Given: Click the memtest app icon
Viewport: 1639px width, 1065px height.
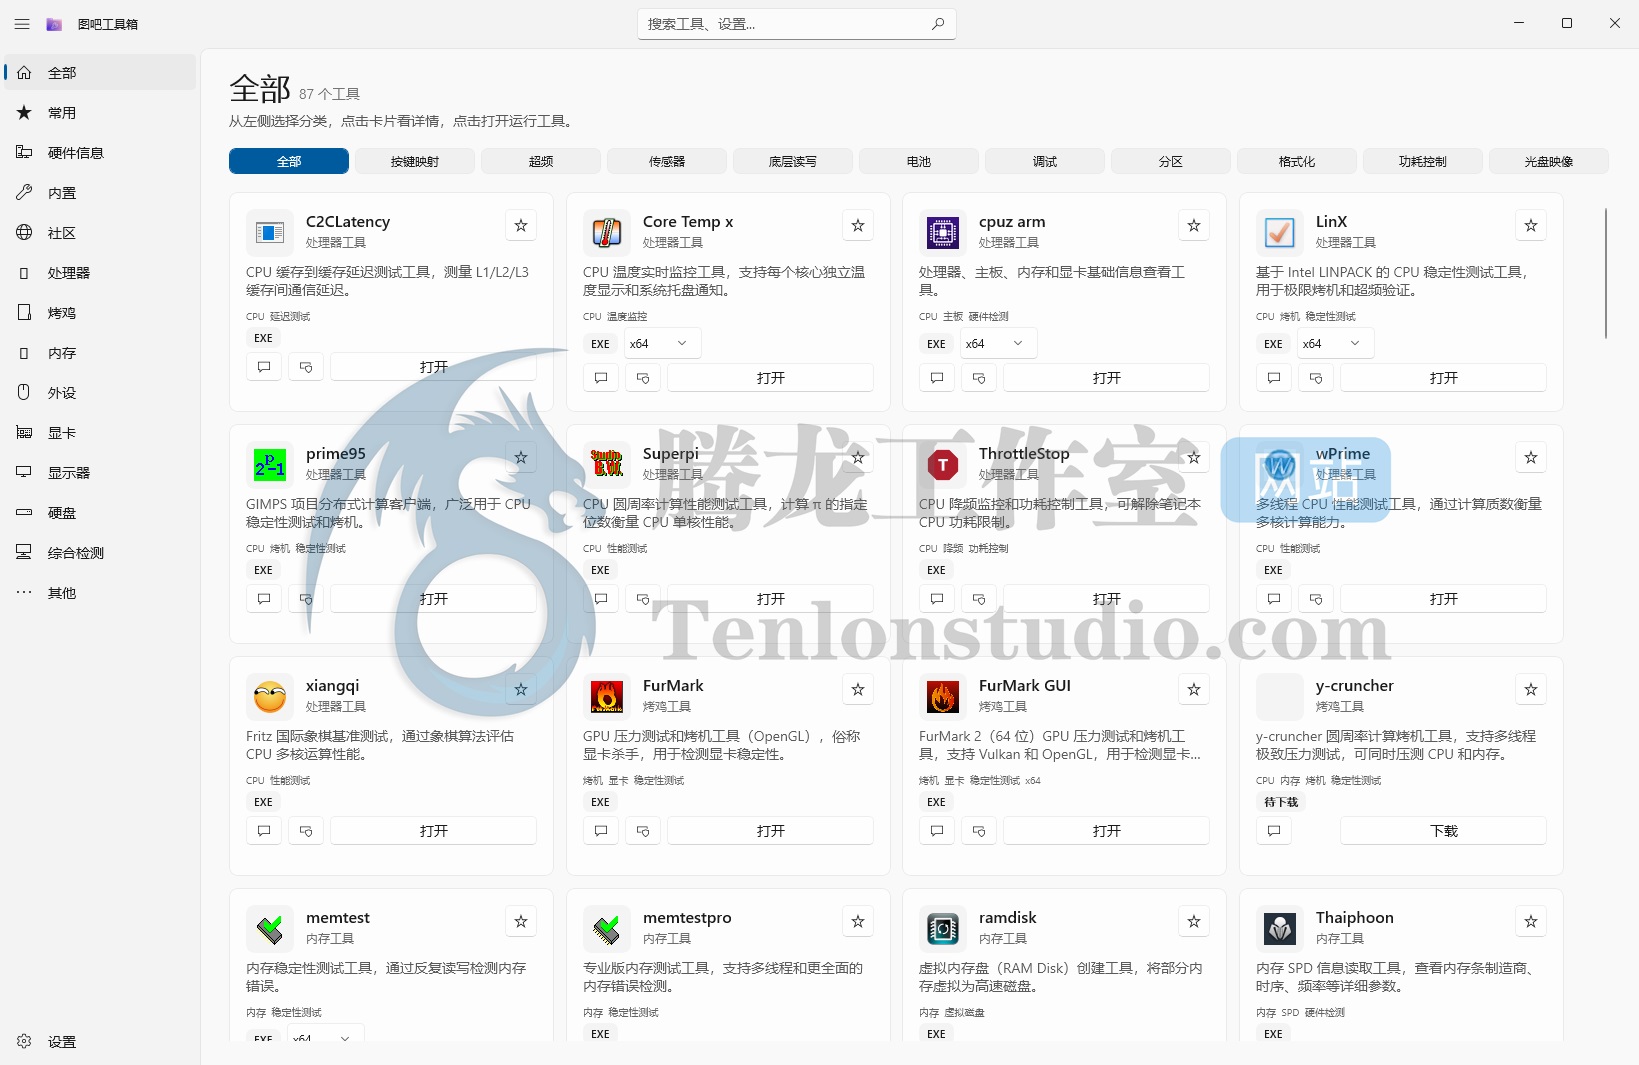Looking at the screenshot, I should pos(270,929).
